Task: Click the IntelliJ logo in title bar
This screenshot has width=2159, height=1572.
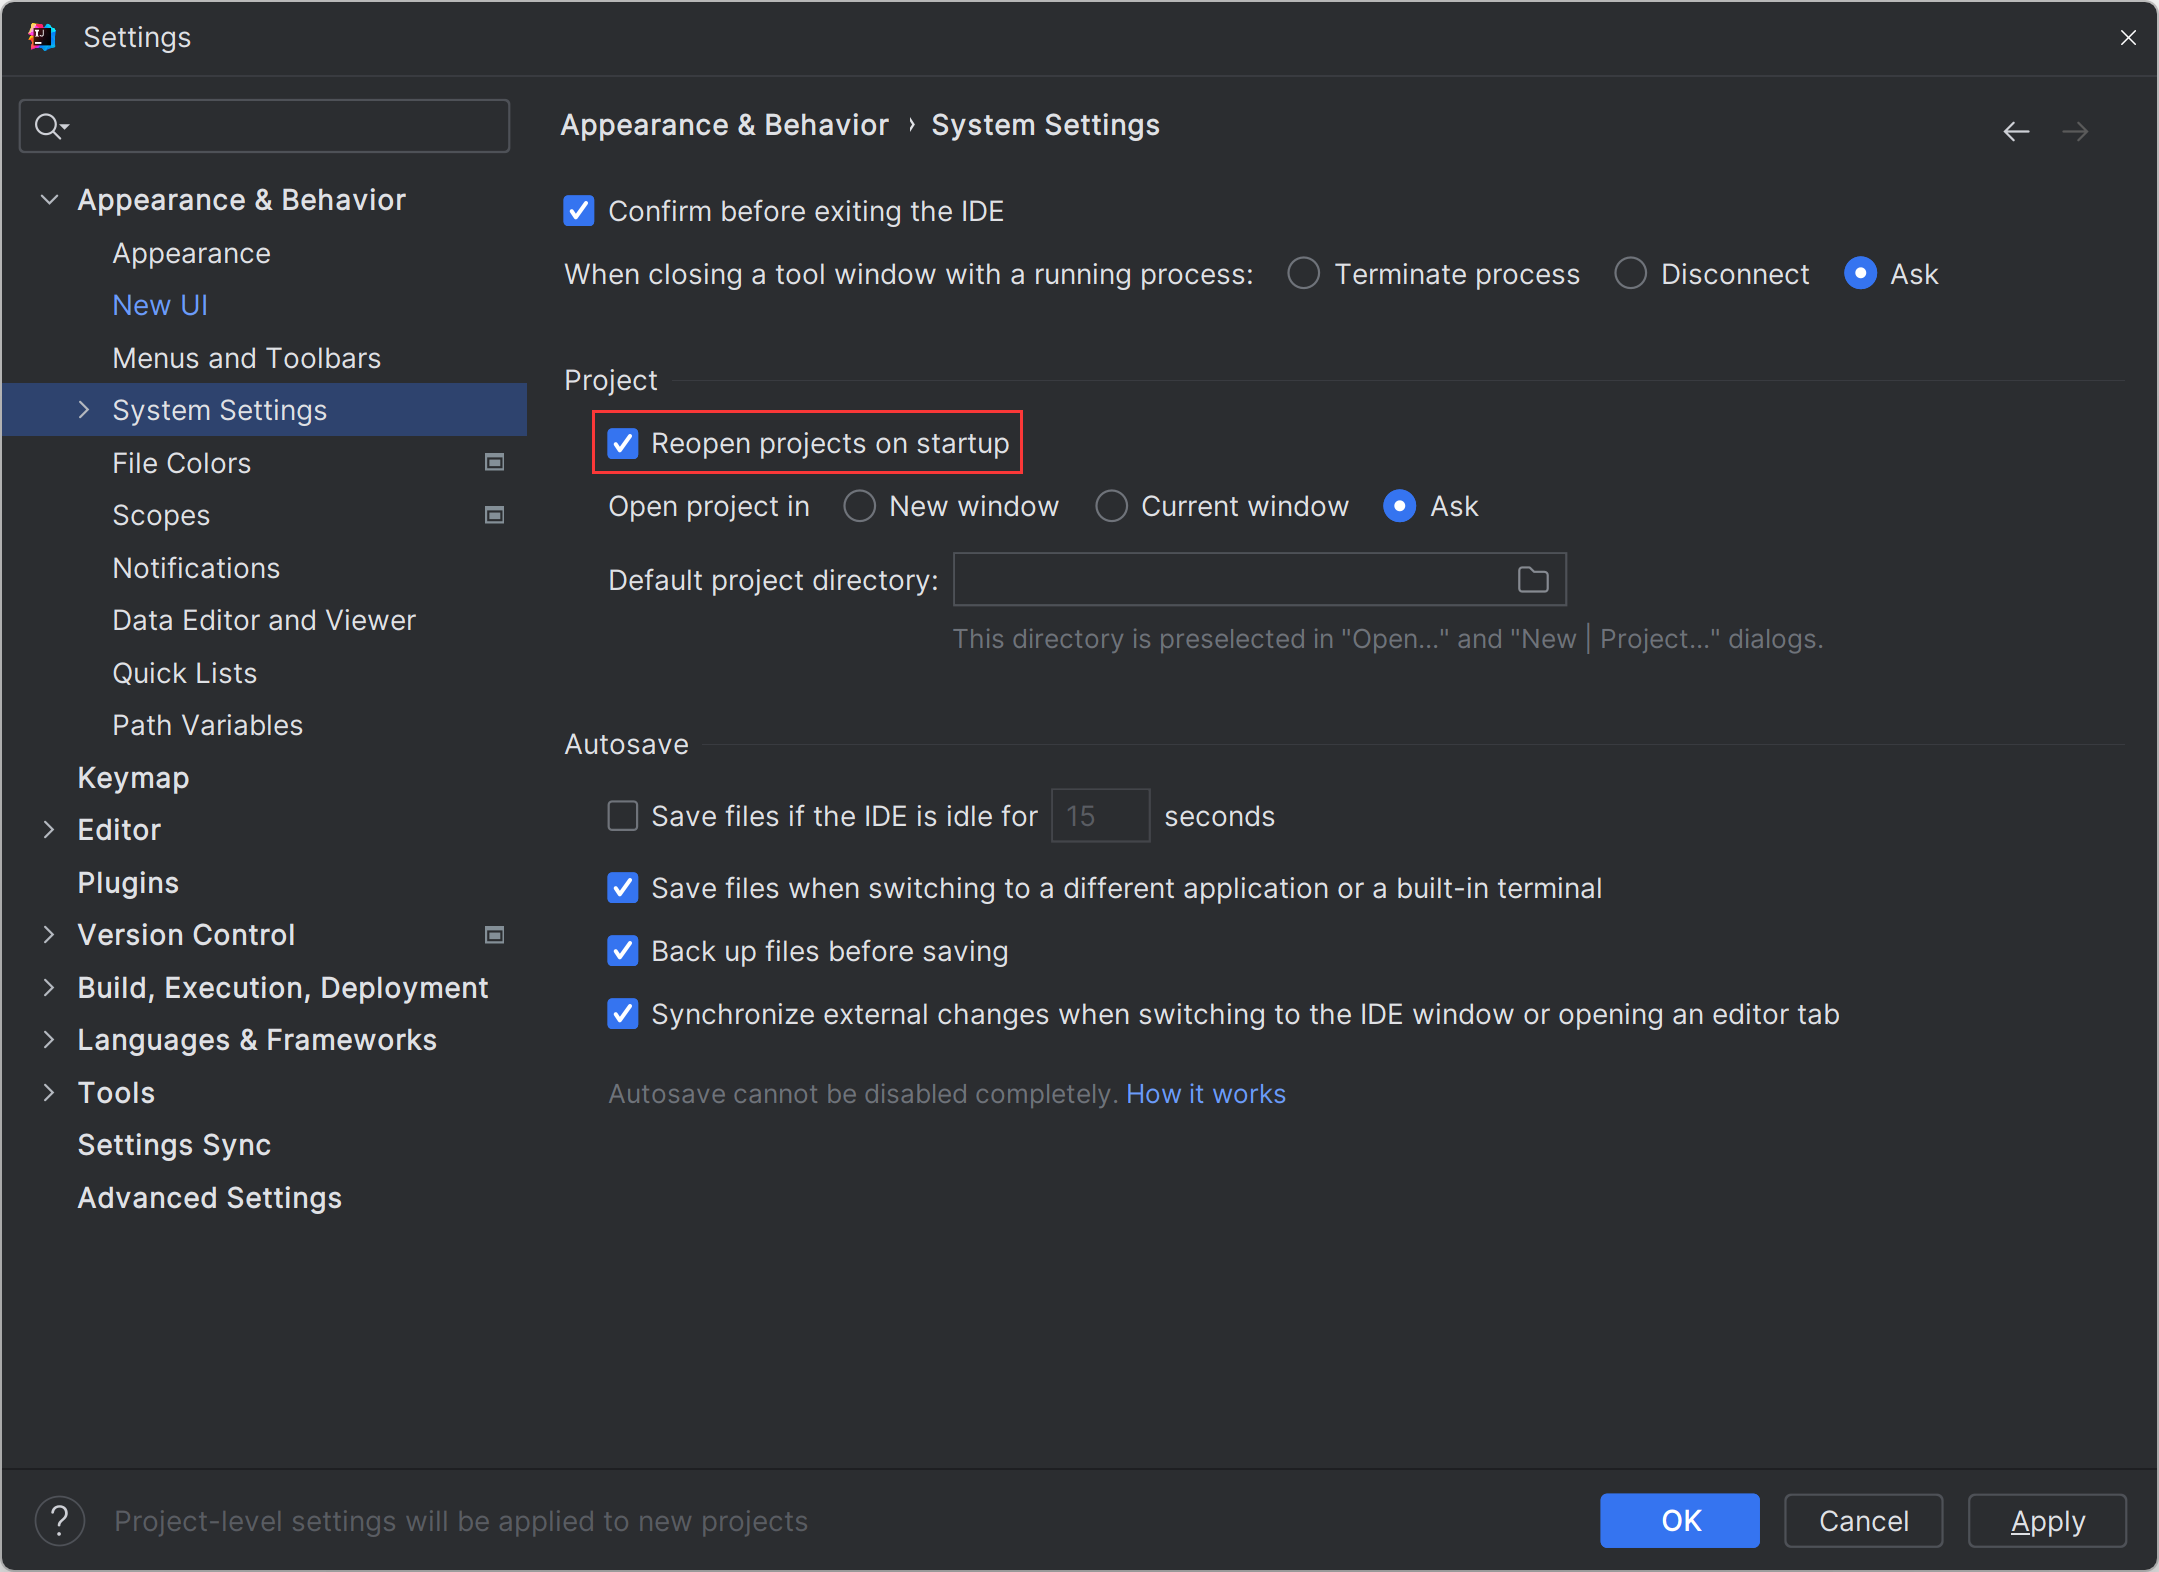Action: (42, 37)
